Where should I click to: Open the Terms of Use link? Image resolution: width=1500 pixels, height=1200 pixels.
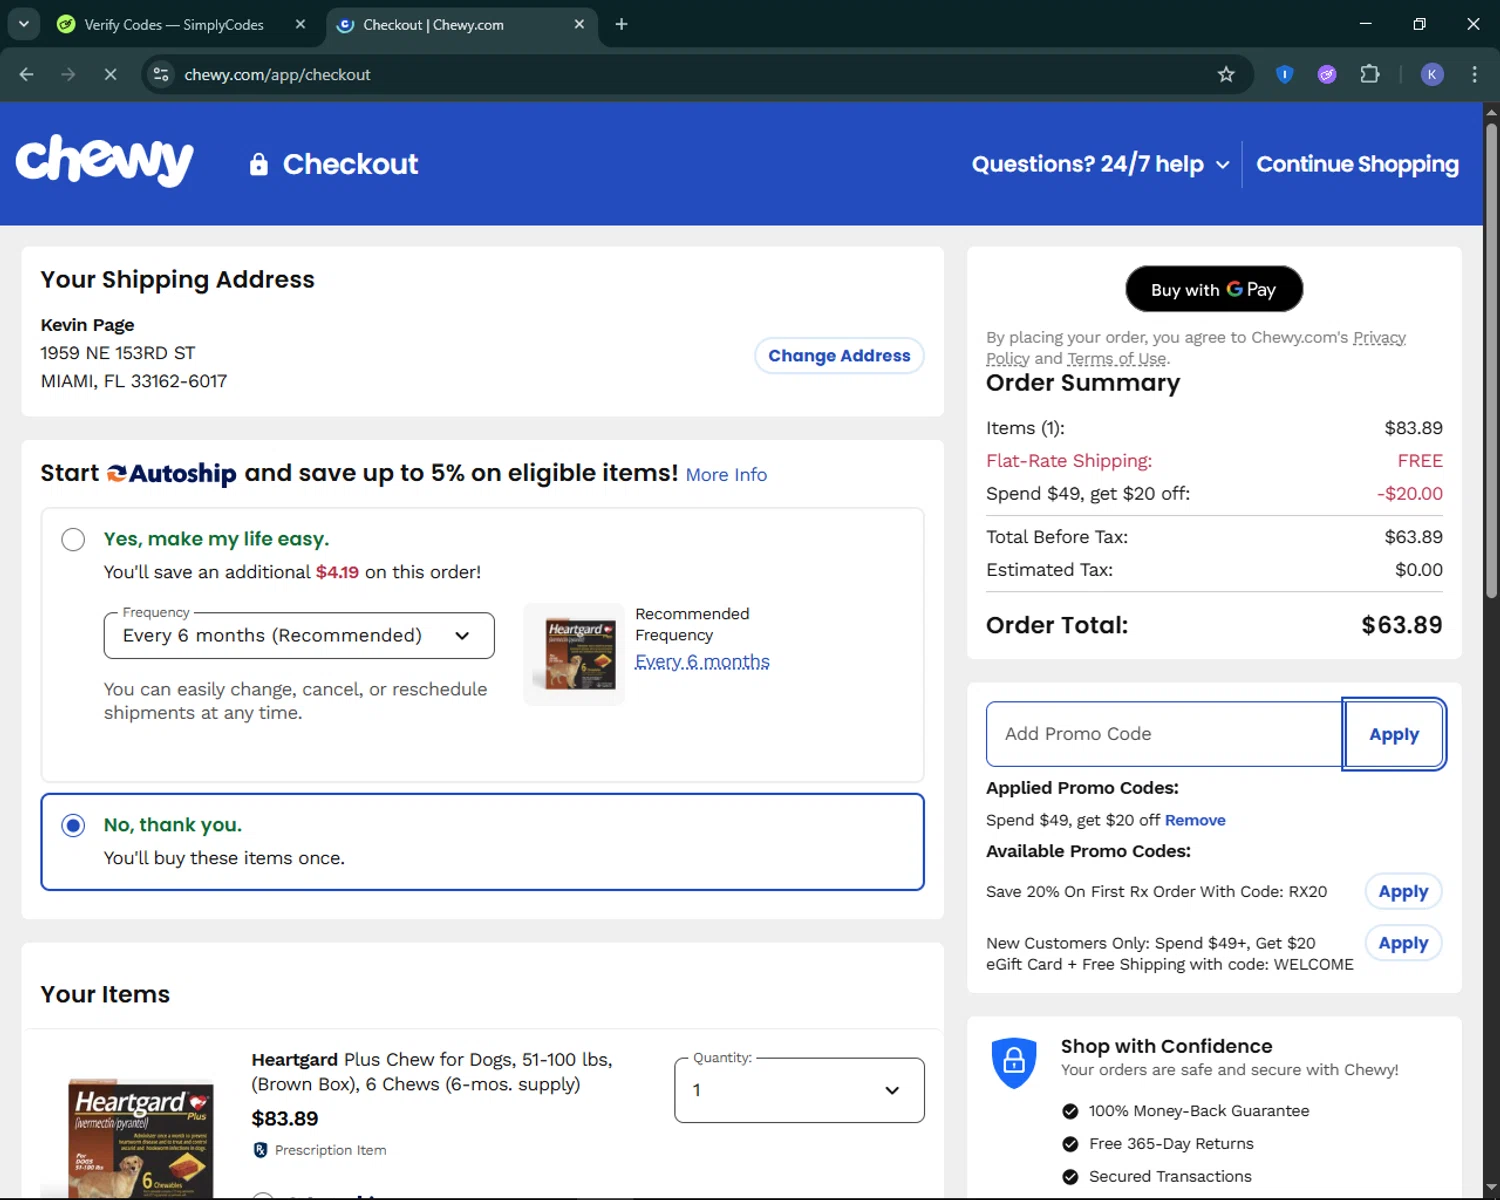pyautogui.click(x=1117, y=359)
